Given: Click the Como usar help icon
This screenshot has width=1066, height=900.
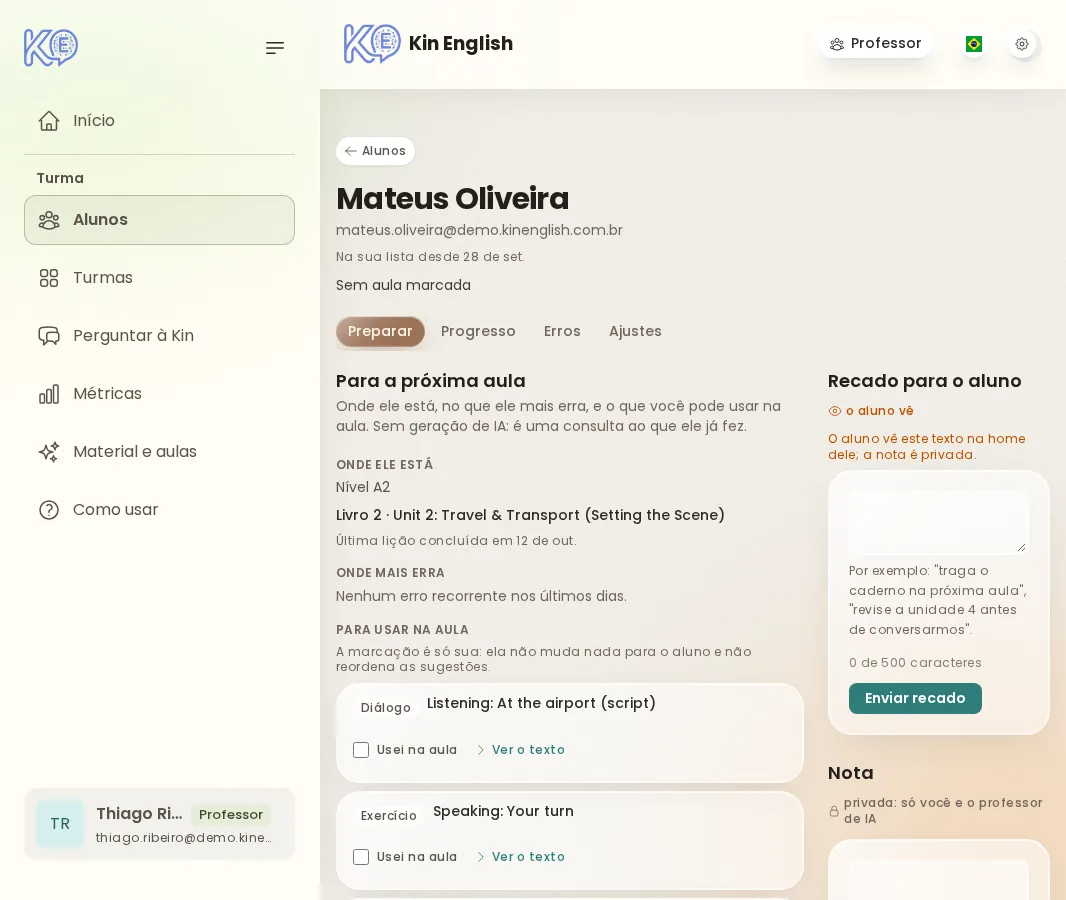Looking at the screenshot, I should [49, 510].
